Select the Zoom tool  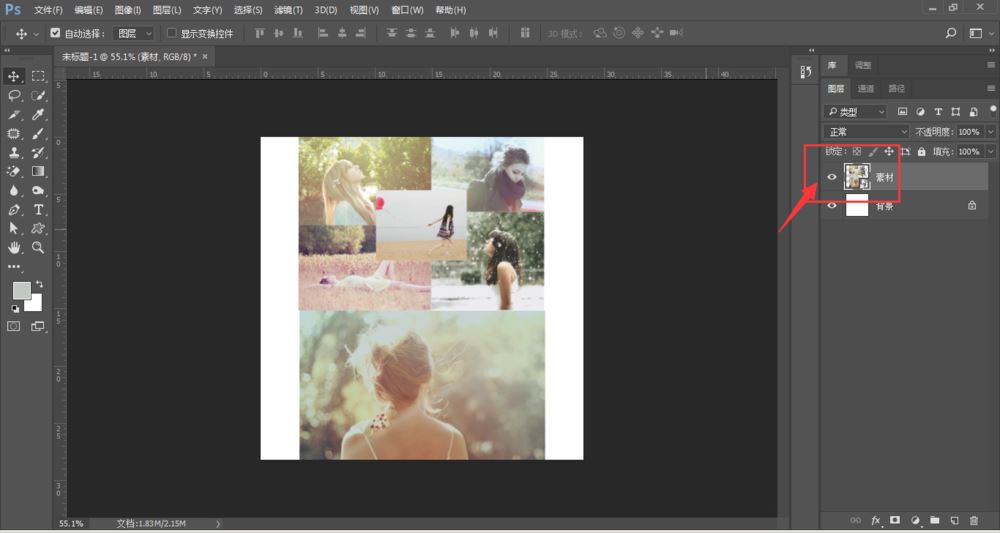[38, 247]
